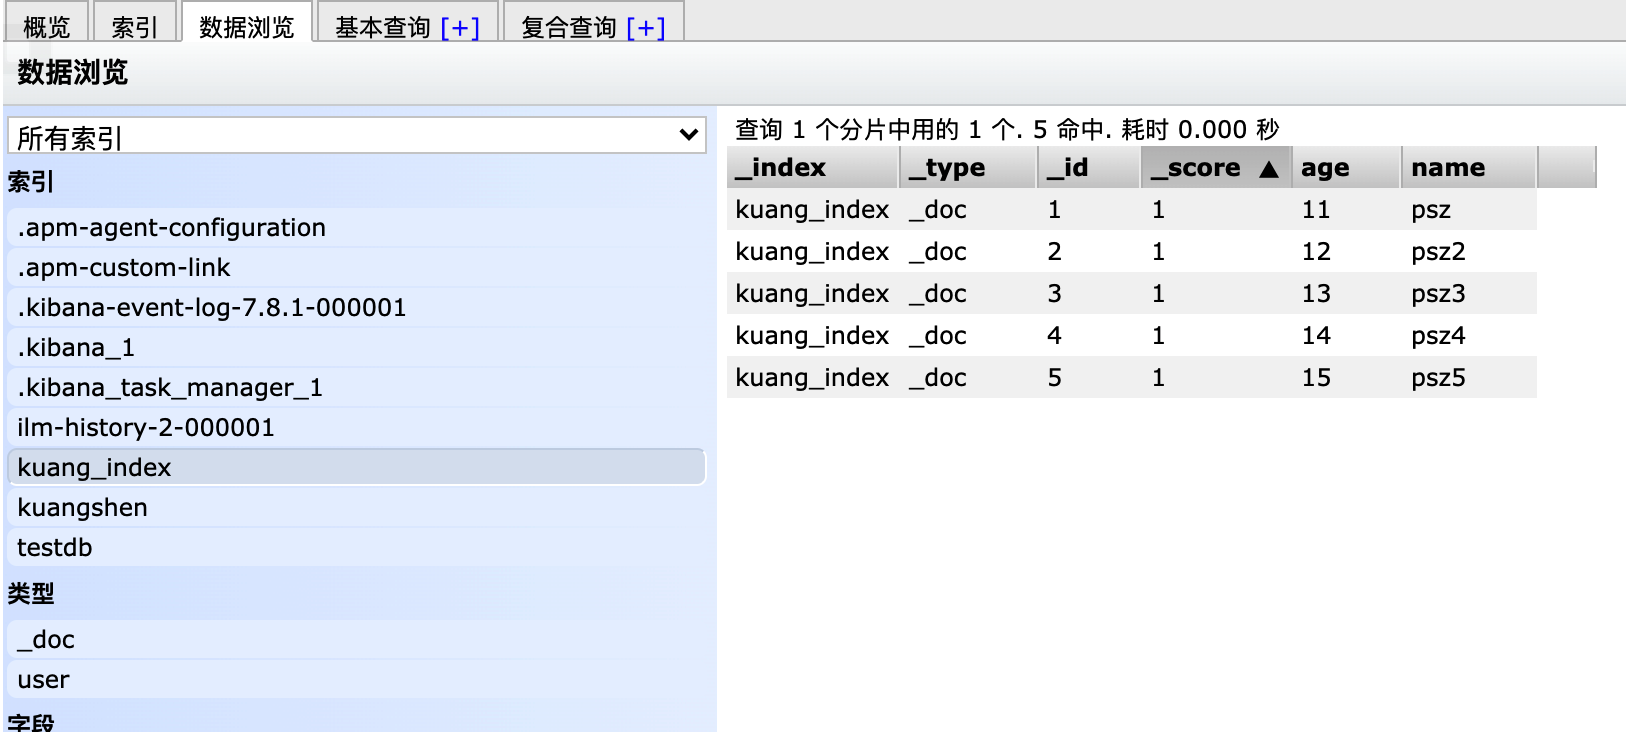Click the query summary status text

point(1007,130)
